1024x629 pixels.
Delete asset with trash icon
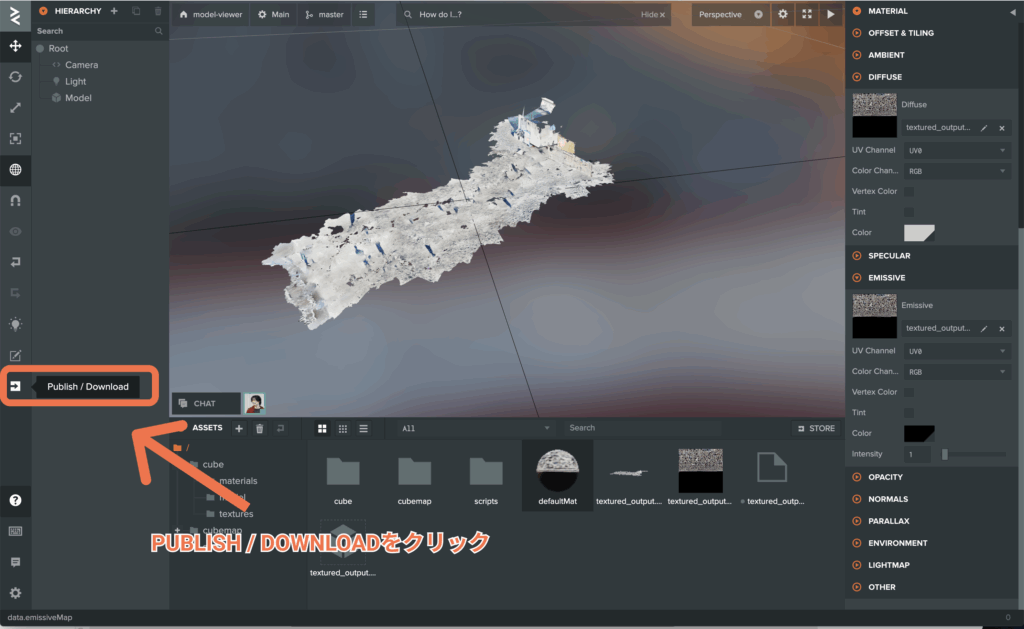tap(259, 428)
